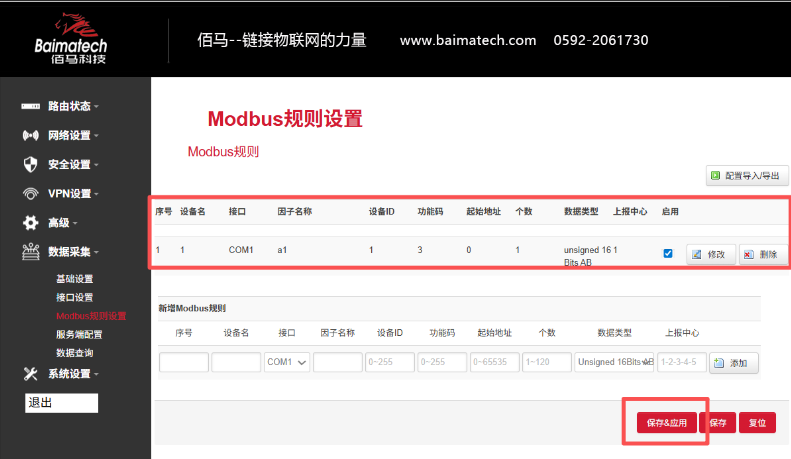Image resolution: width=791 pixels, height=459 pixels.
Task: Focus the start address 0~65535 field
Action: (x=494, y=362)
